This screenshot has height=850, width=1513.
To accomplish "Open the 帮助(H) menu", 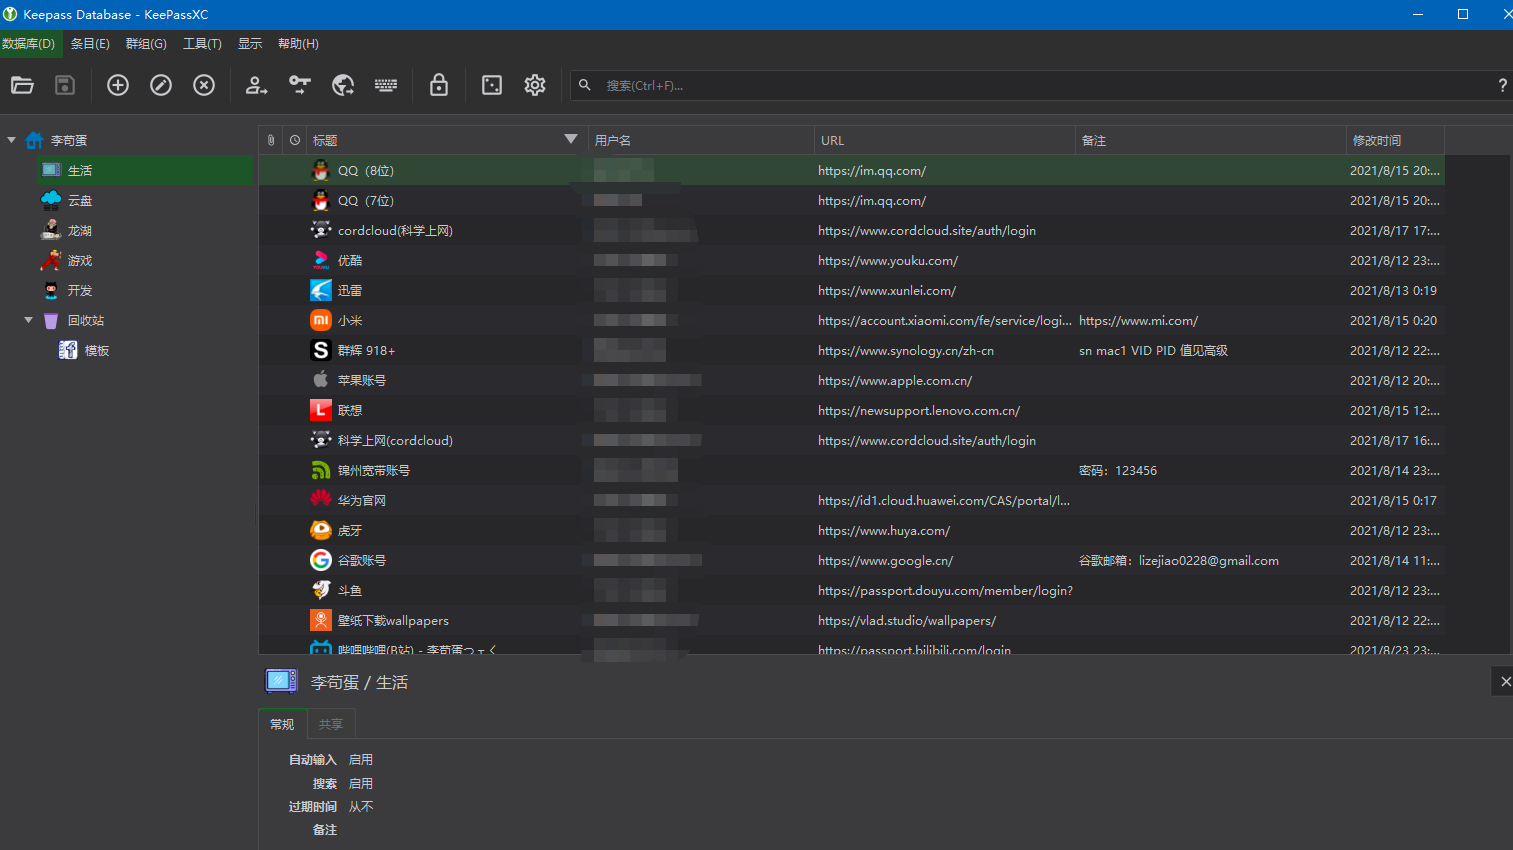I will point(298,44).
